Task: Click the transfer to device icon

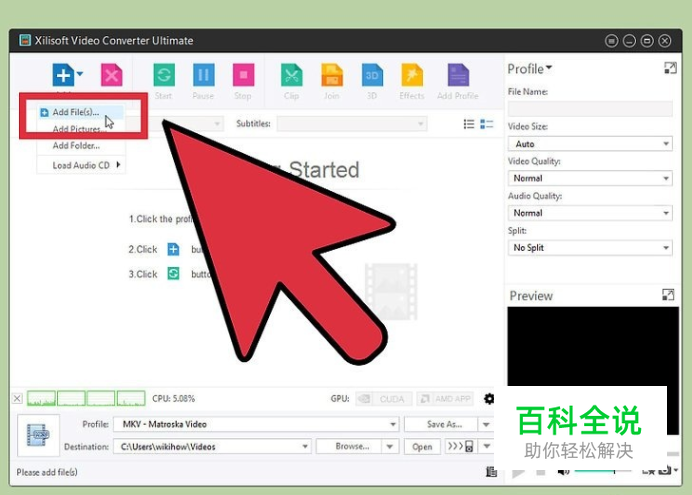Action: pyautogui.click(x=461, y=446)
